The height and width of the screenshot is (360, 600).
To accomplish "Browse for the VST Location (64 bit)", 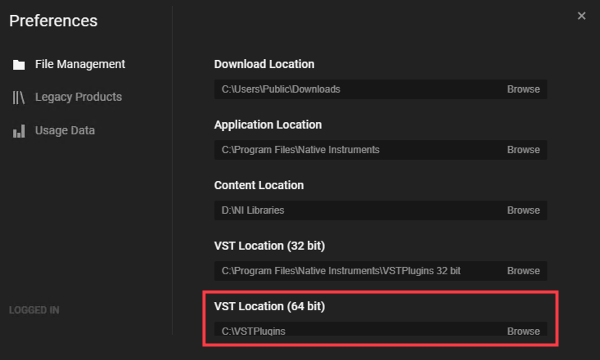I will click(523, 331).
